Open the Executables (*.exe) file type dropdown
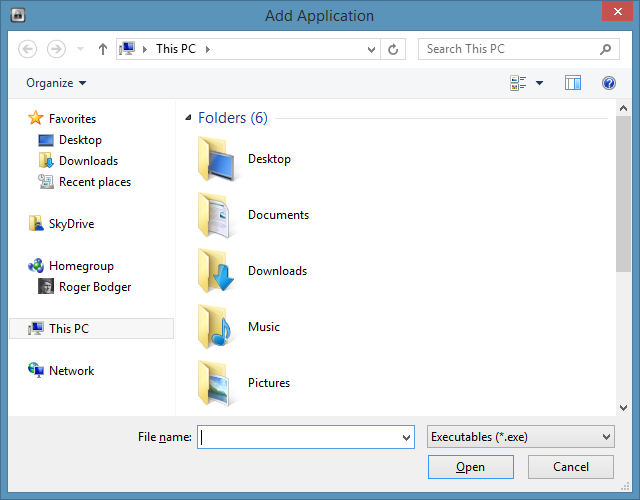Image resolution: width=640 pixels, height=500 pixels. (x=520, y=437)
